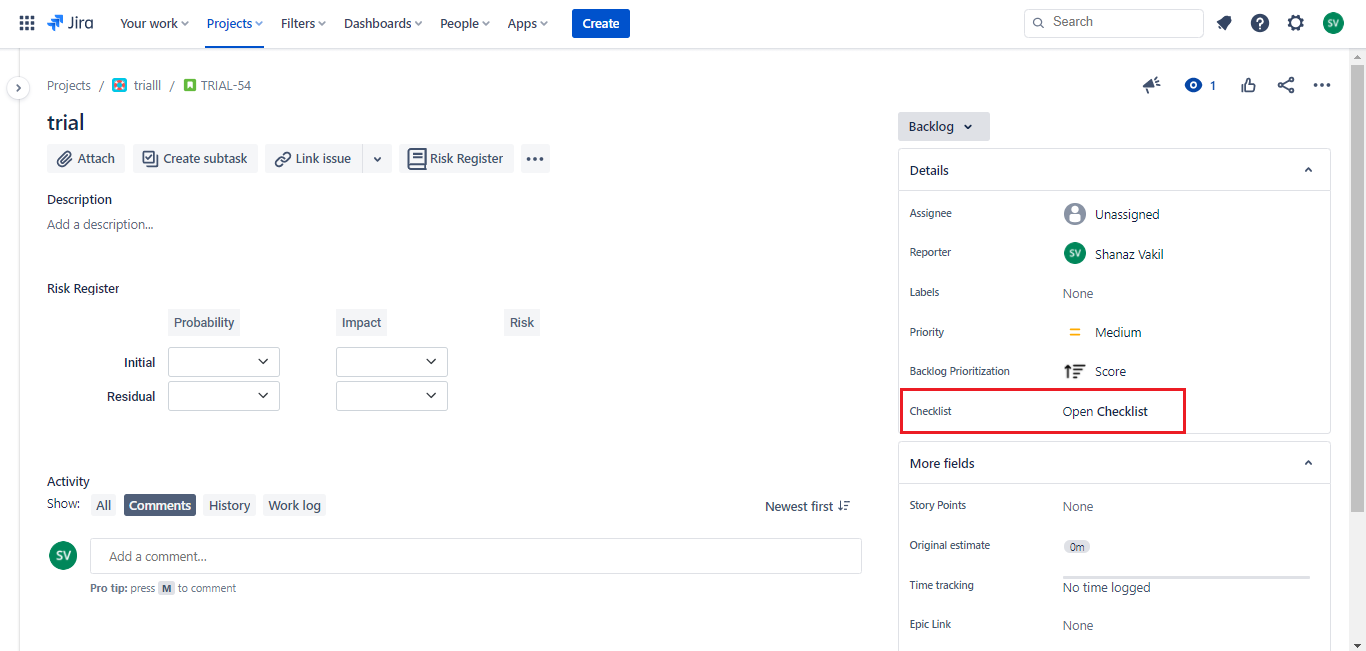Screen dimensions: 1366x651
Task: Click the Add a comment field
Action: tap(475, 556)
